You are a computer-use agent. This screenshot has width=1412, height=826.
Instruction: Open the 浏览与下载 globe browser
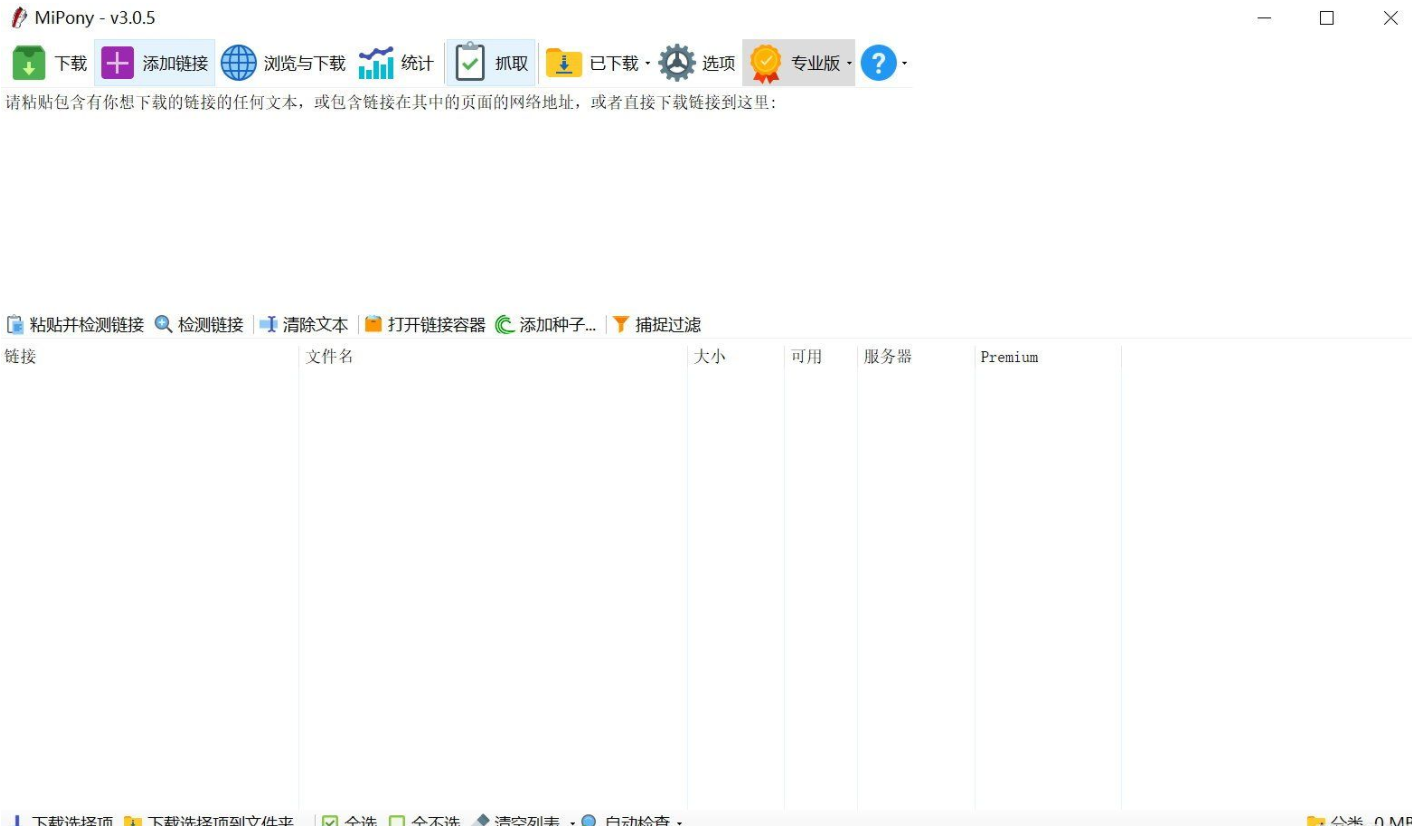pos(283,63)
